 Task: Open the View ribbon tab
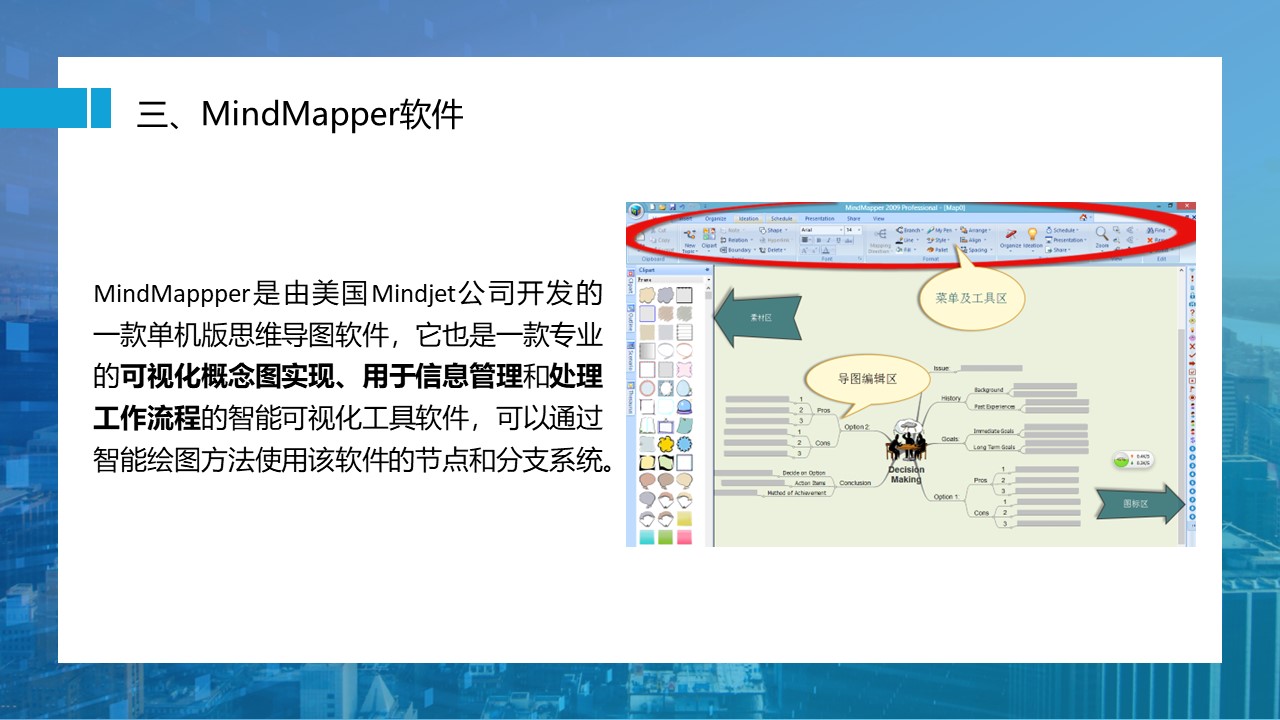[878, 218]
